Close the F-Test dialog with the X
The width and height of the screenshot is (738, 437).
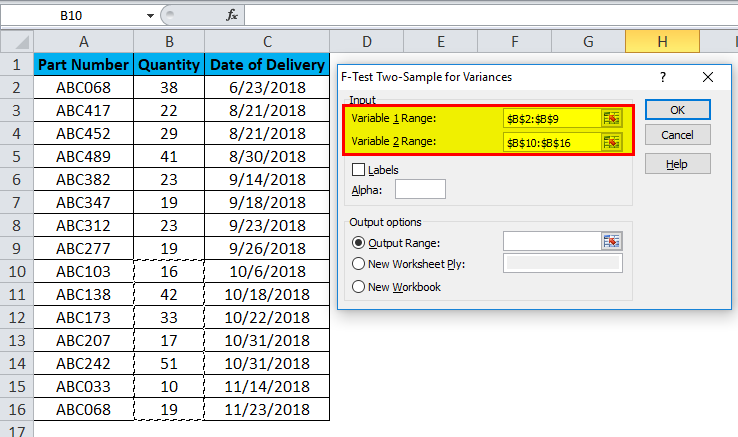[708, 77]
